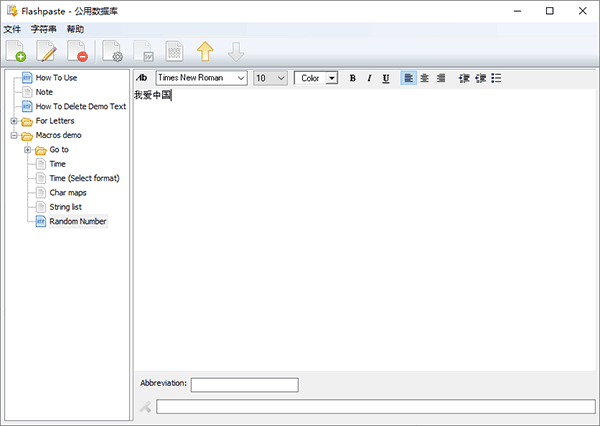Select the How To Use item
Screen dimensions: 600x426
click(x=56, y=78)
